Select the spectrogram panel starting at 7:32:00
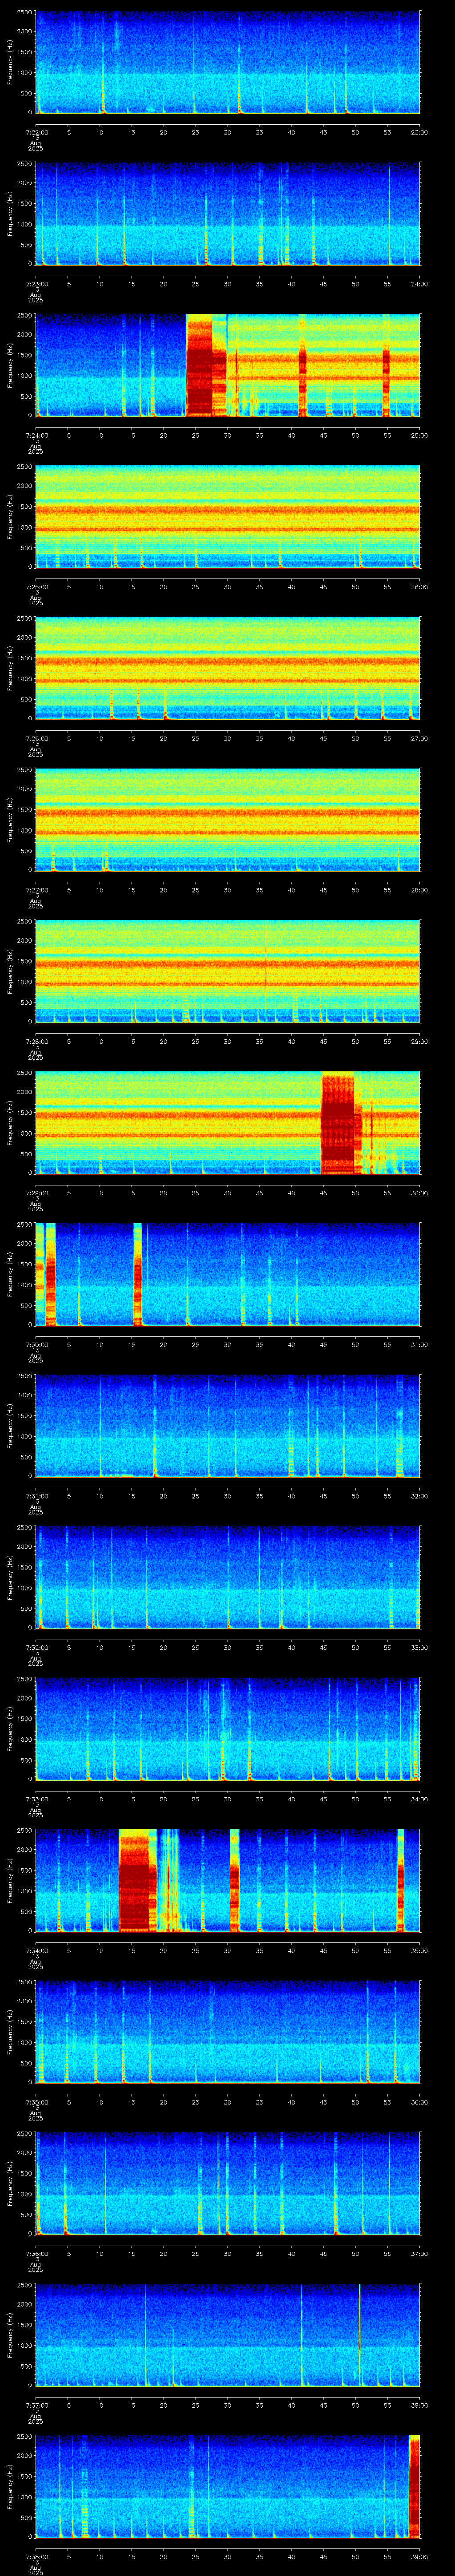This screenshot has height=2576, width=455. coord(228,1578)
